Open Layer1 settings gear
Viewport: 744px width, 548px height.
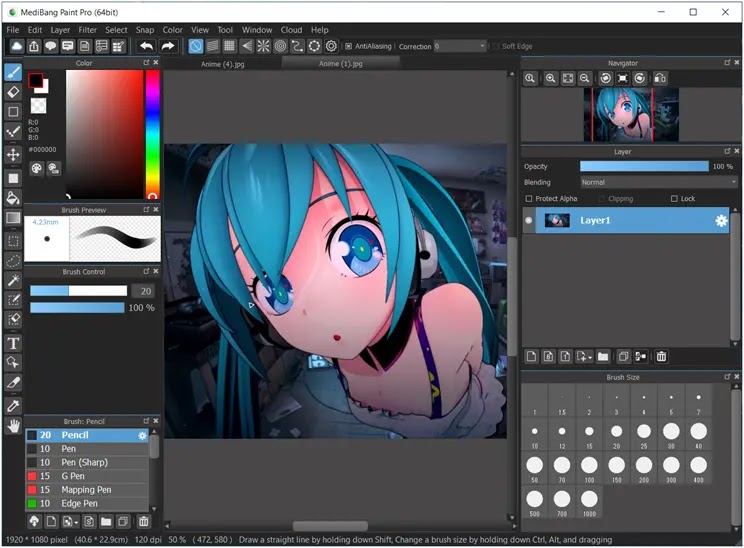[x=721, y=221]
